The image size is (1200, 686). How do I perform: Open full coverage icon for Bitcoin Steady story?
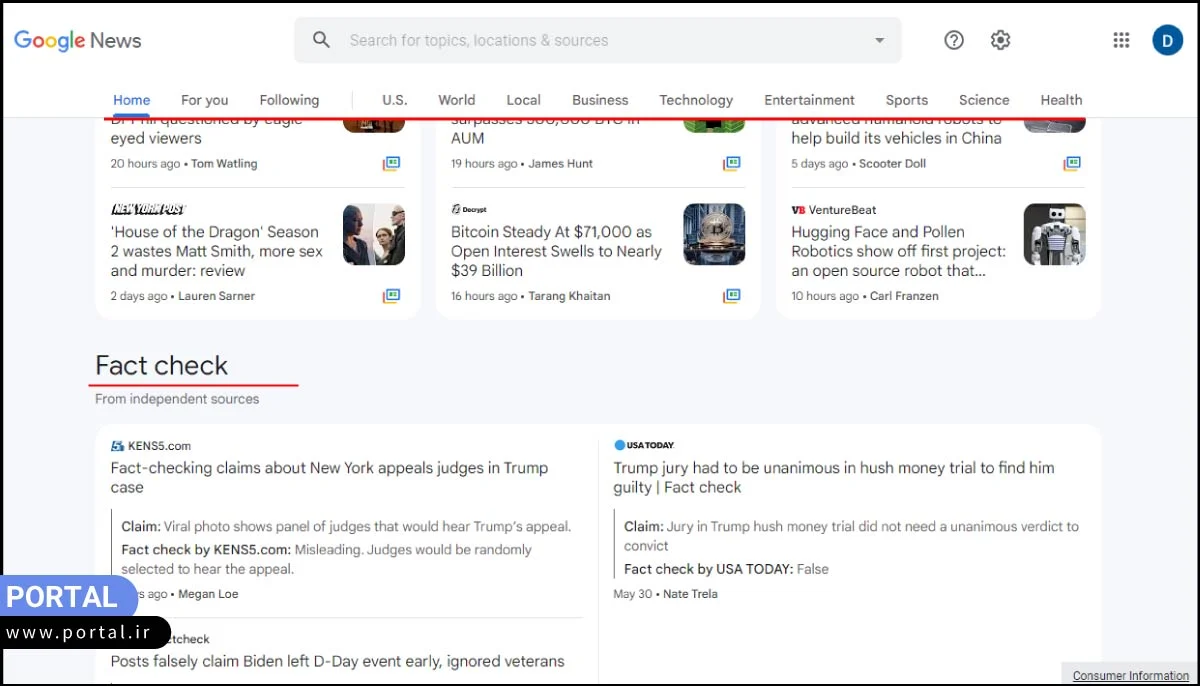point(732,296)
